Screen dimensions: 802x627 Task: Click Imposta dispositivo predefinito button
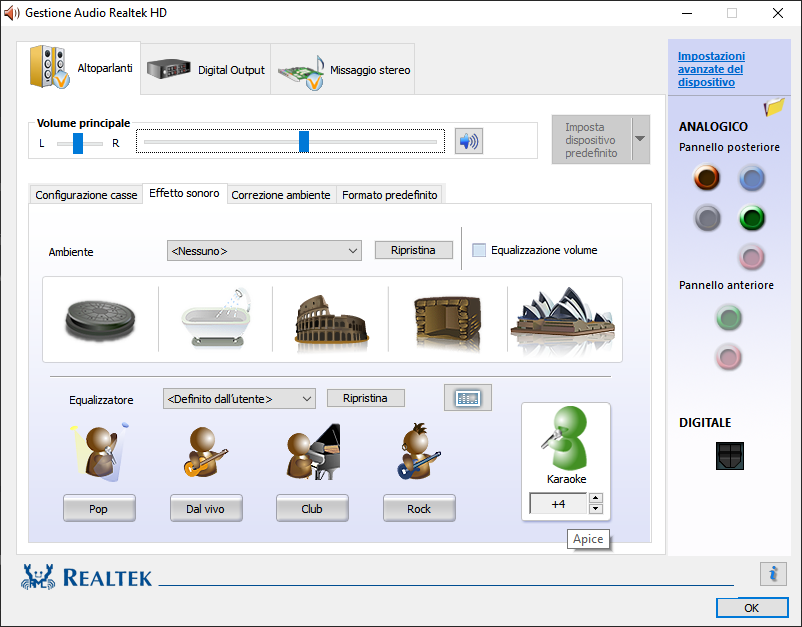coord(592,140)
